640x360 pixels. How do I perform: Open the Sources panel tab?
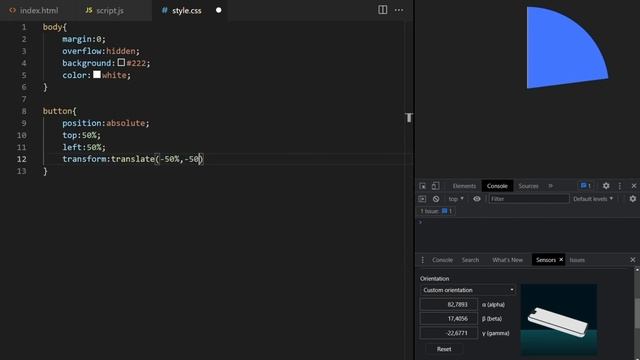528,186
